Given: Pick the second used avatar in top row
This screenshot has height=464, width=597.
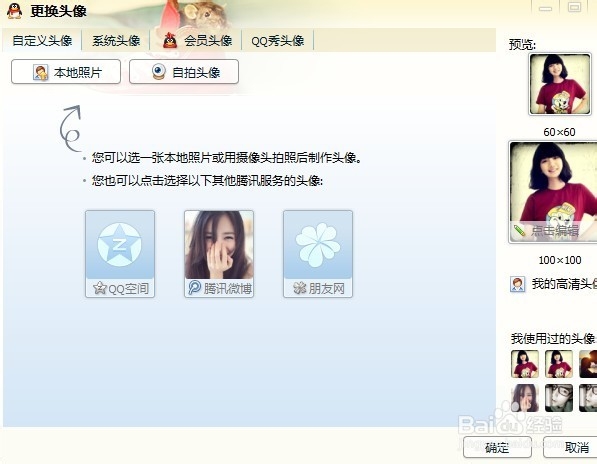Looking at the screenshot, I should pos(559,364).
